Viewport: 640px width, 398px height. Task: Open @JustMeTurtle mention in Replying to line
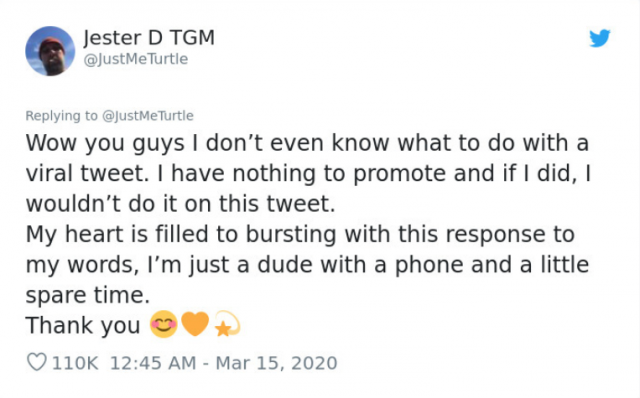pyautogui.click(x=147, y=116)
